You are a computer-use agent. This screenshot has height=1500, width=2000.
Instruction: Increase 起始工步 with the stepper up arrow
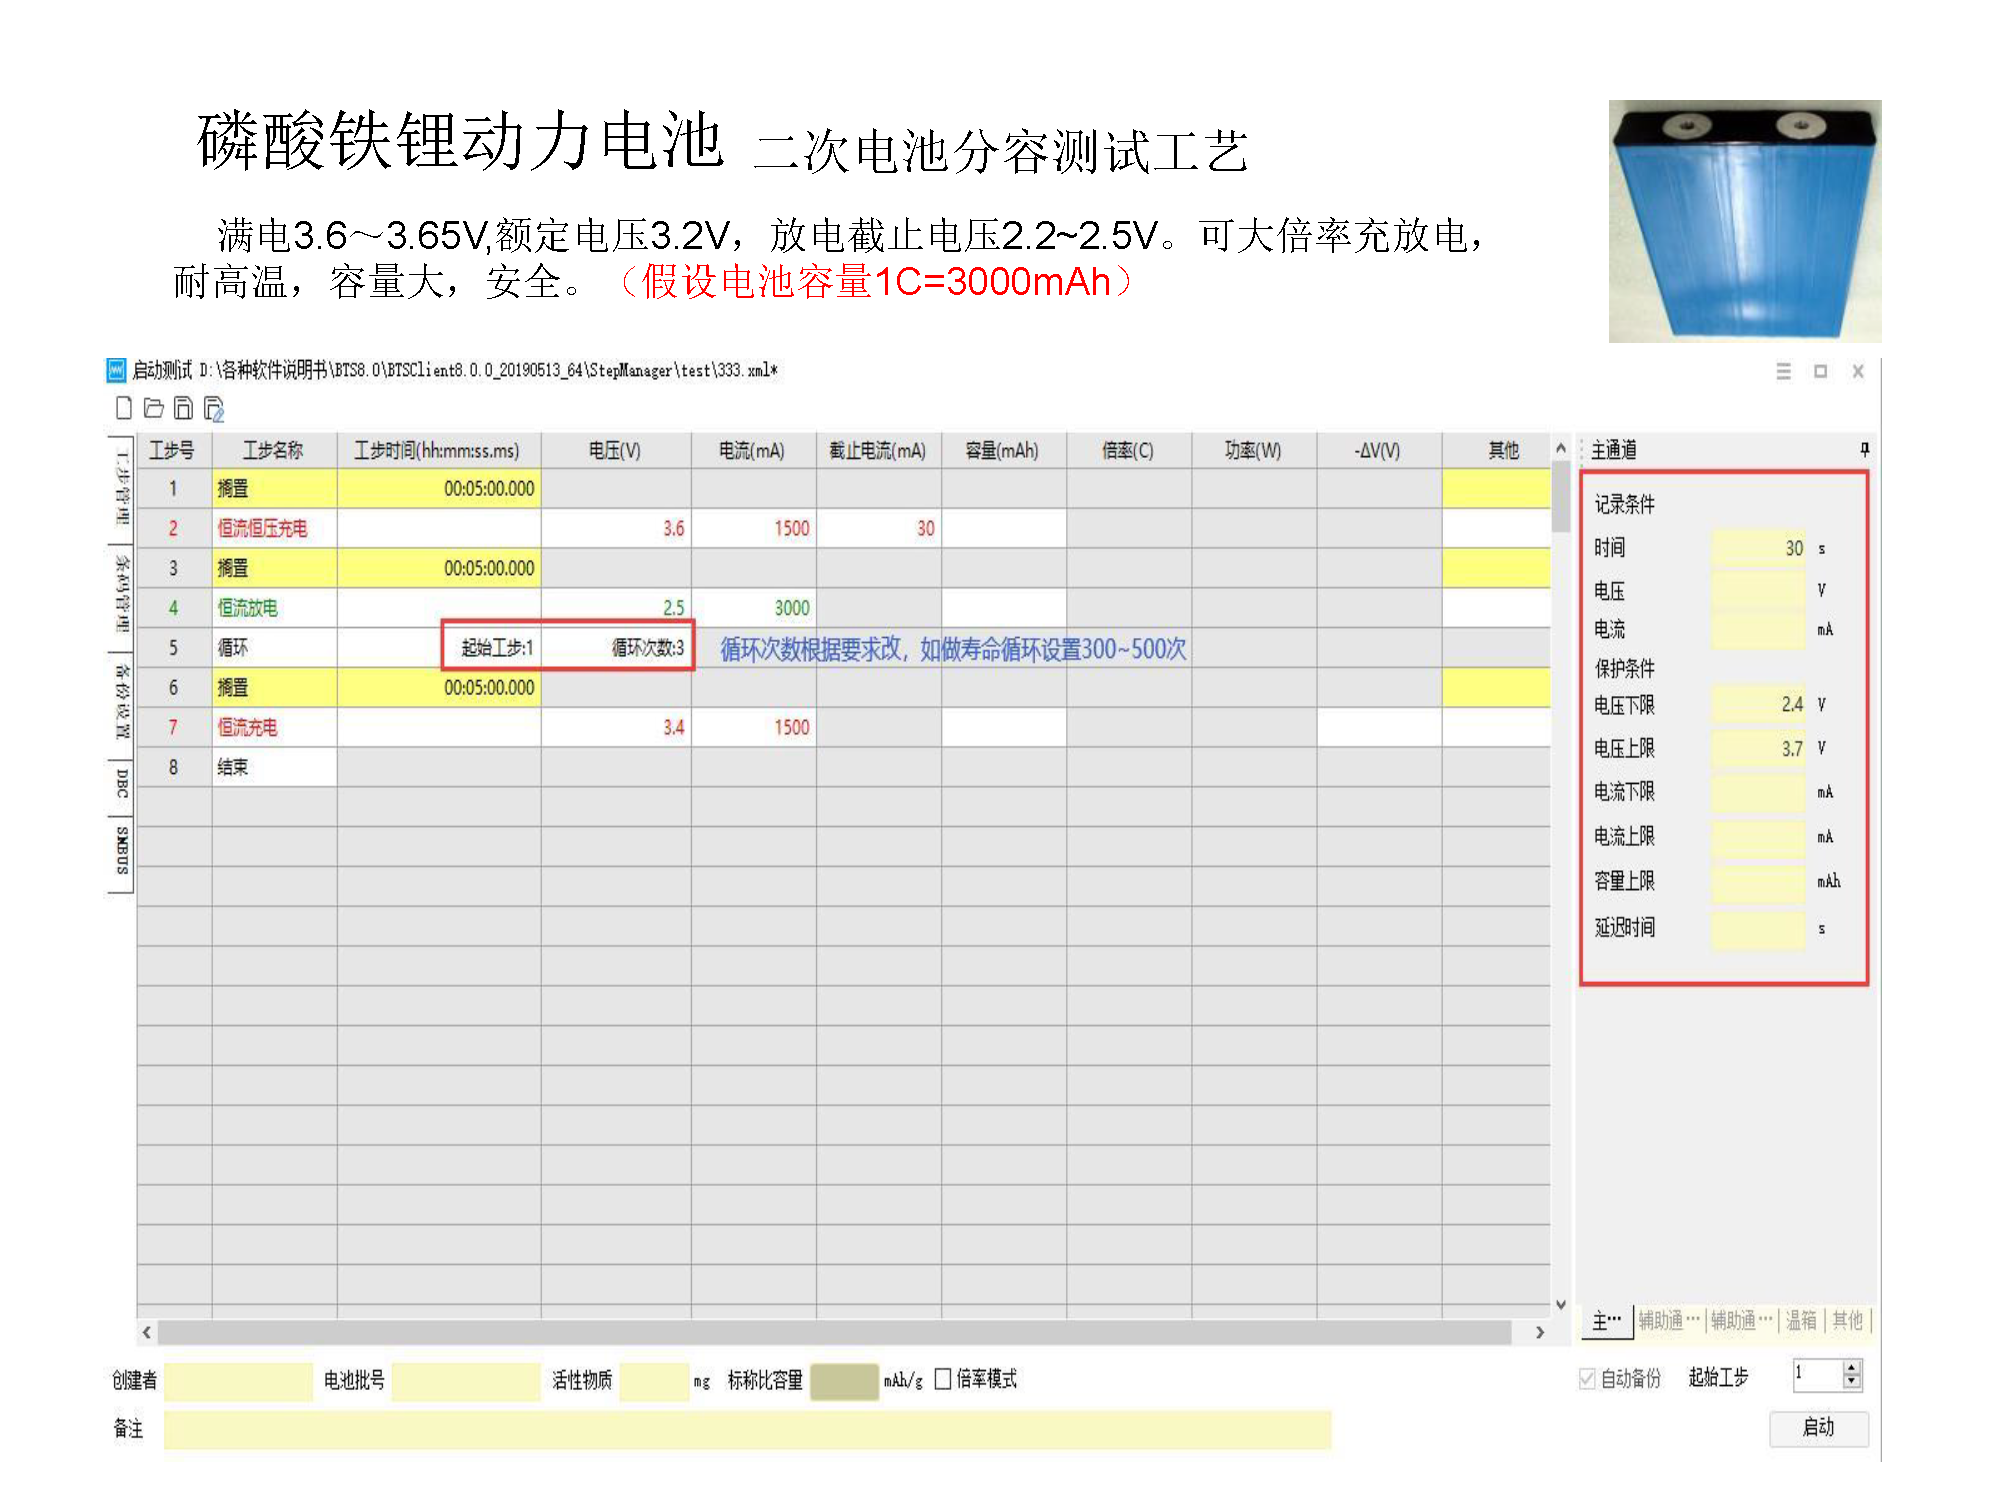click(1852, 1368)
